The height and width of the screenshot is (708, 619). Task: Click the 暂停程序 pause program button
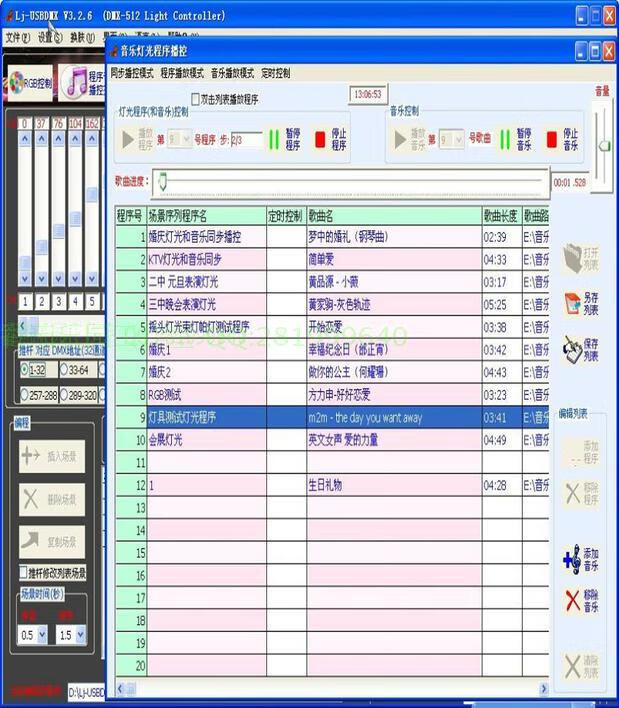283,139
